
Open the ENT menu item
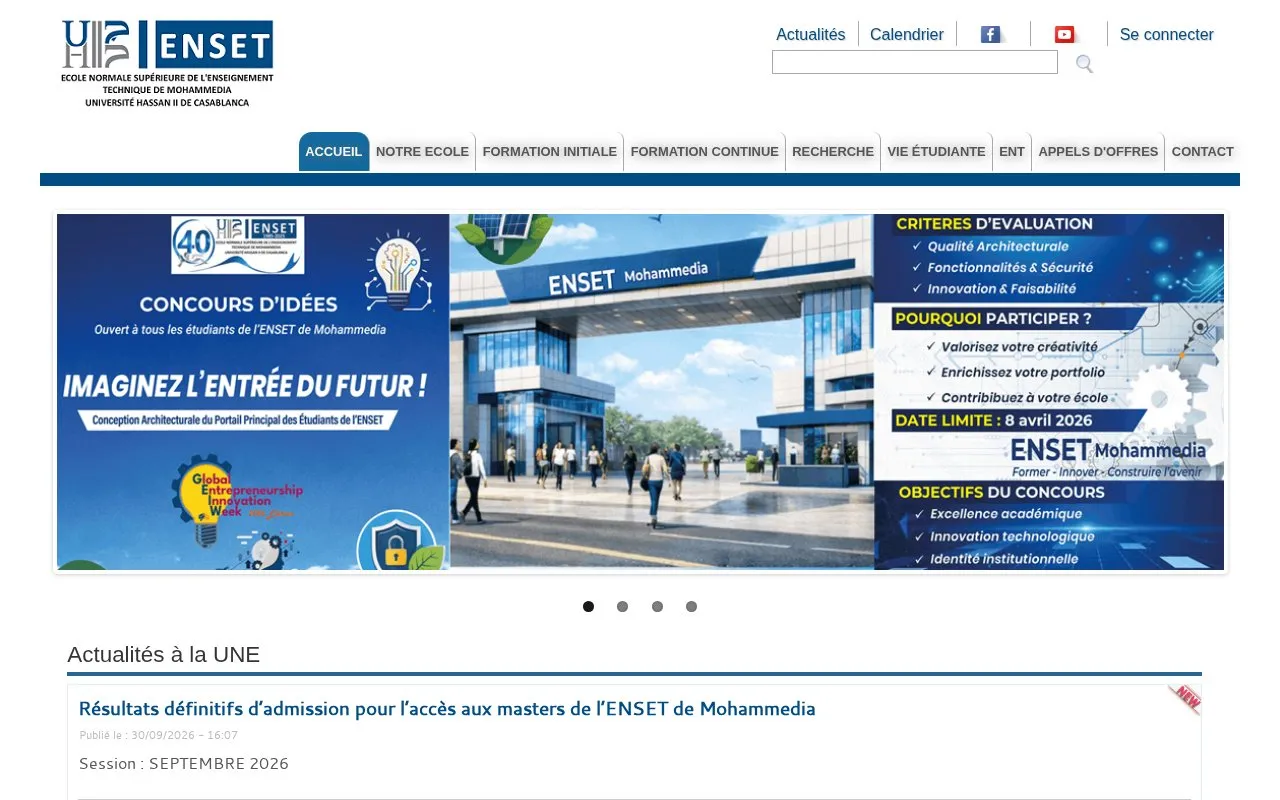point(1012,152)
